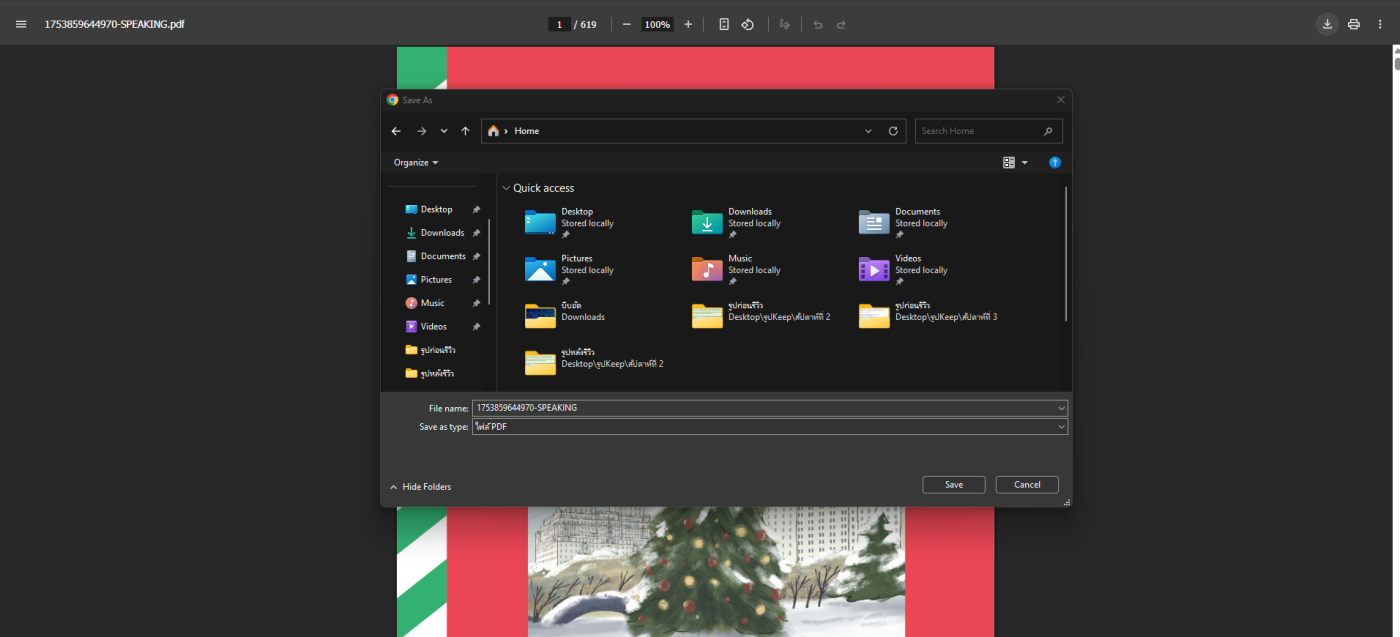Click the print icon in PDF toolbar
Viewport: 1400px width, 637px height.
1353,24
